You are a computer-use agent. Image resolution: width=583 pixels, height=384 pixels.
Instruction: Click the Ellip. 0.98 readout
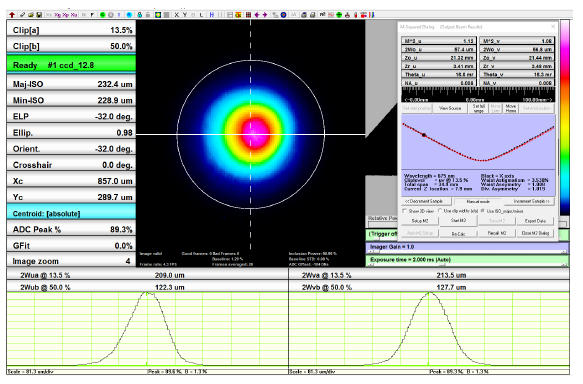click(71, 133)
